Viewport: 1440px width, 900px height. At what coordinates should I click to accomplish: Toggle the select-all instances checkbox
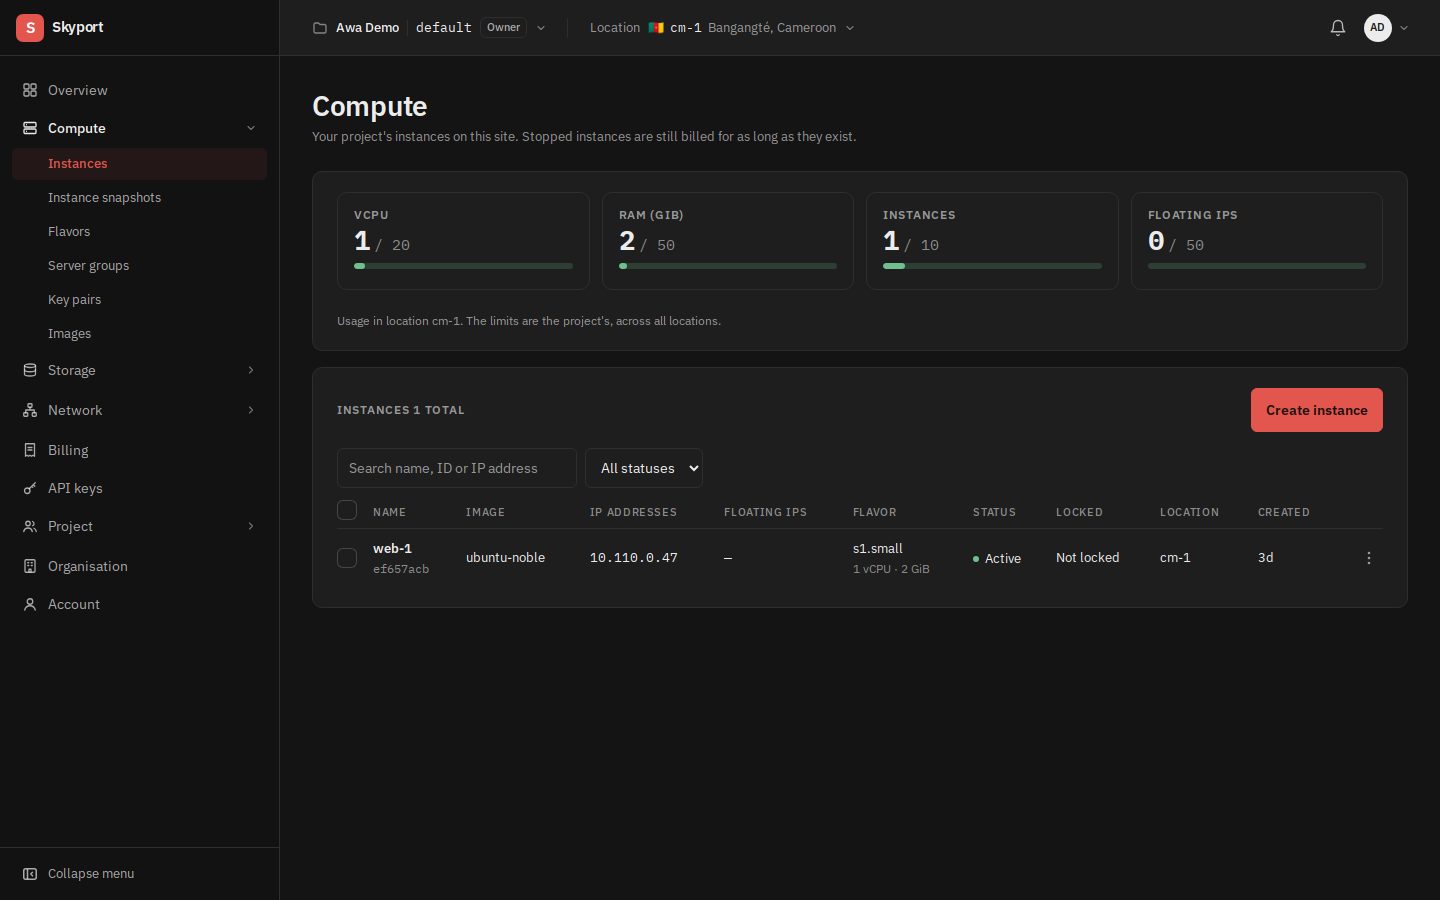click(x=347, y=510)
